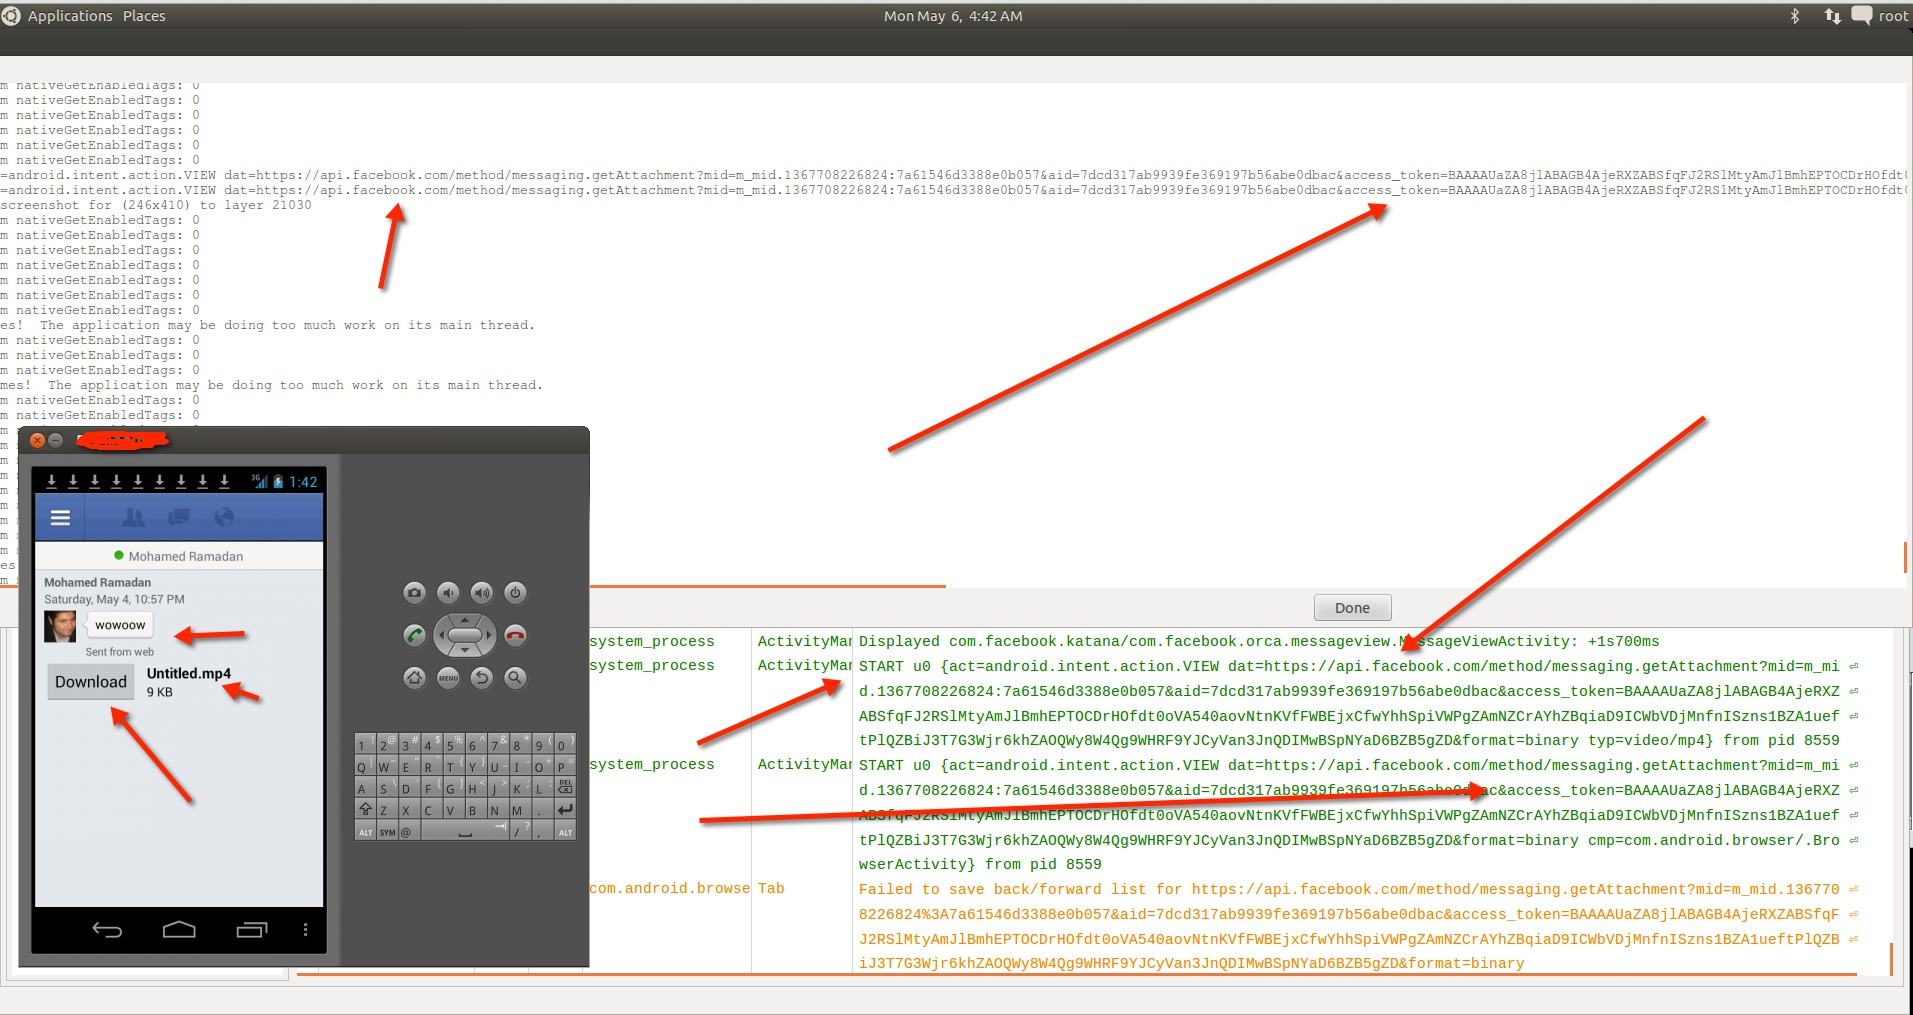Click emulator volume up button

point(482,593)
